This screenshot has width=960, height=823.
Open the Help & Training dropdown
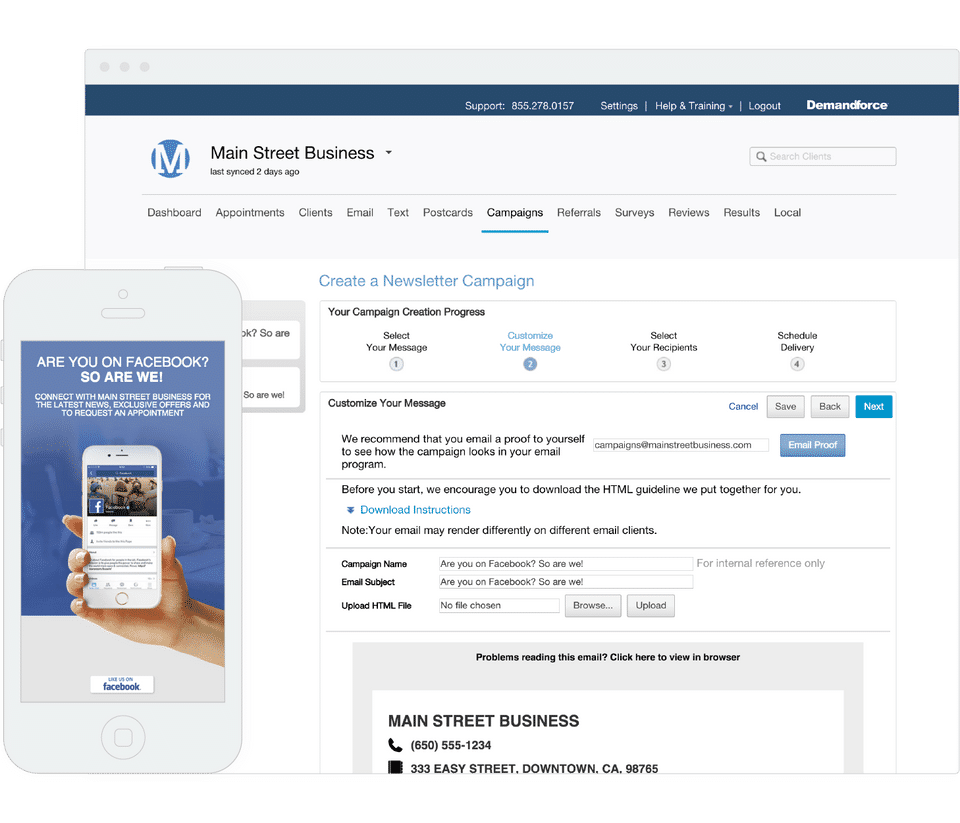tap(694, 106)
